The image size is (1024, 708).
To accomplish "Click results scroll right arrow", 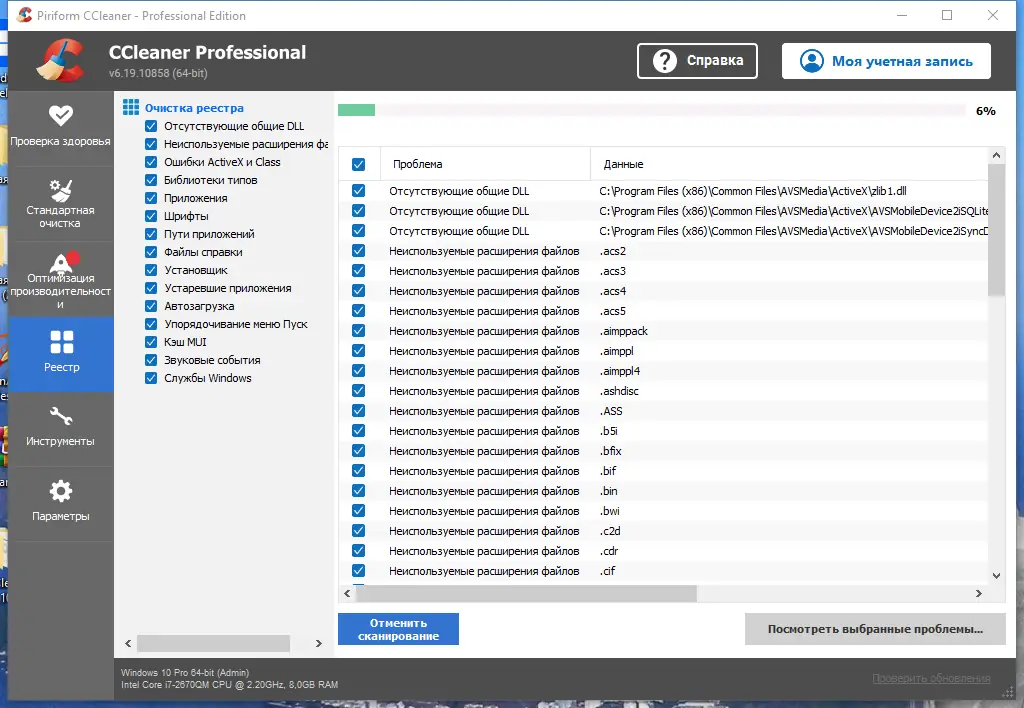I will [x=978, y=593].
